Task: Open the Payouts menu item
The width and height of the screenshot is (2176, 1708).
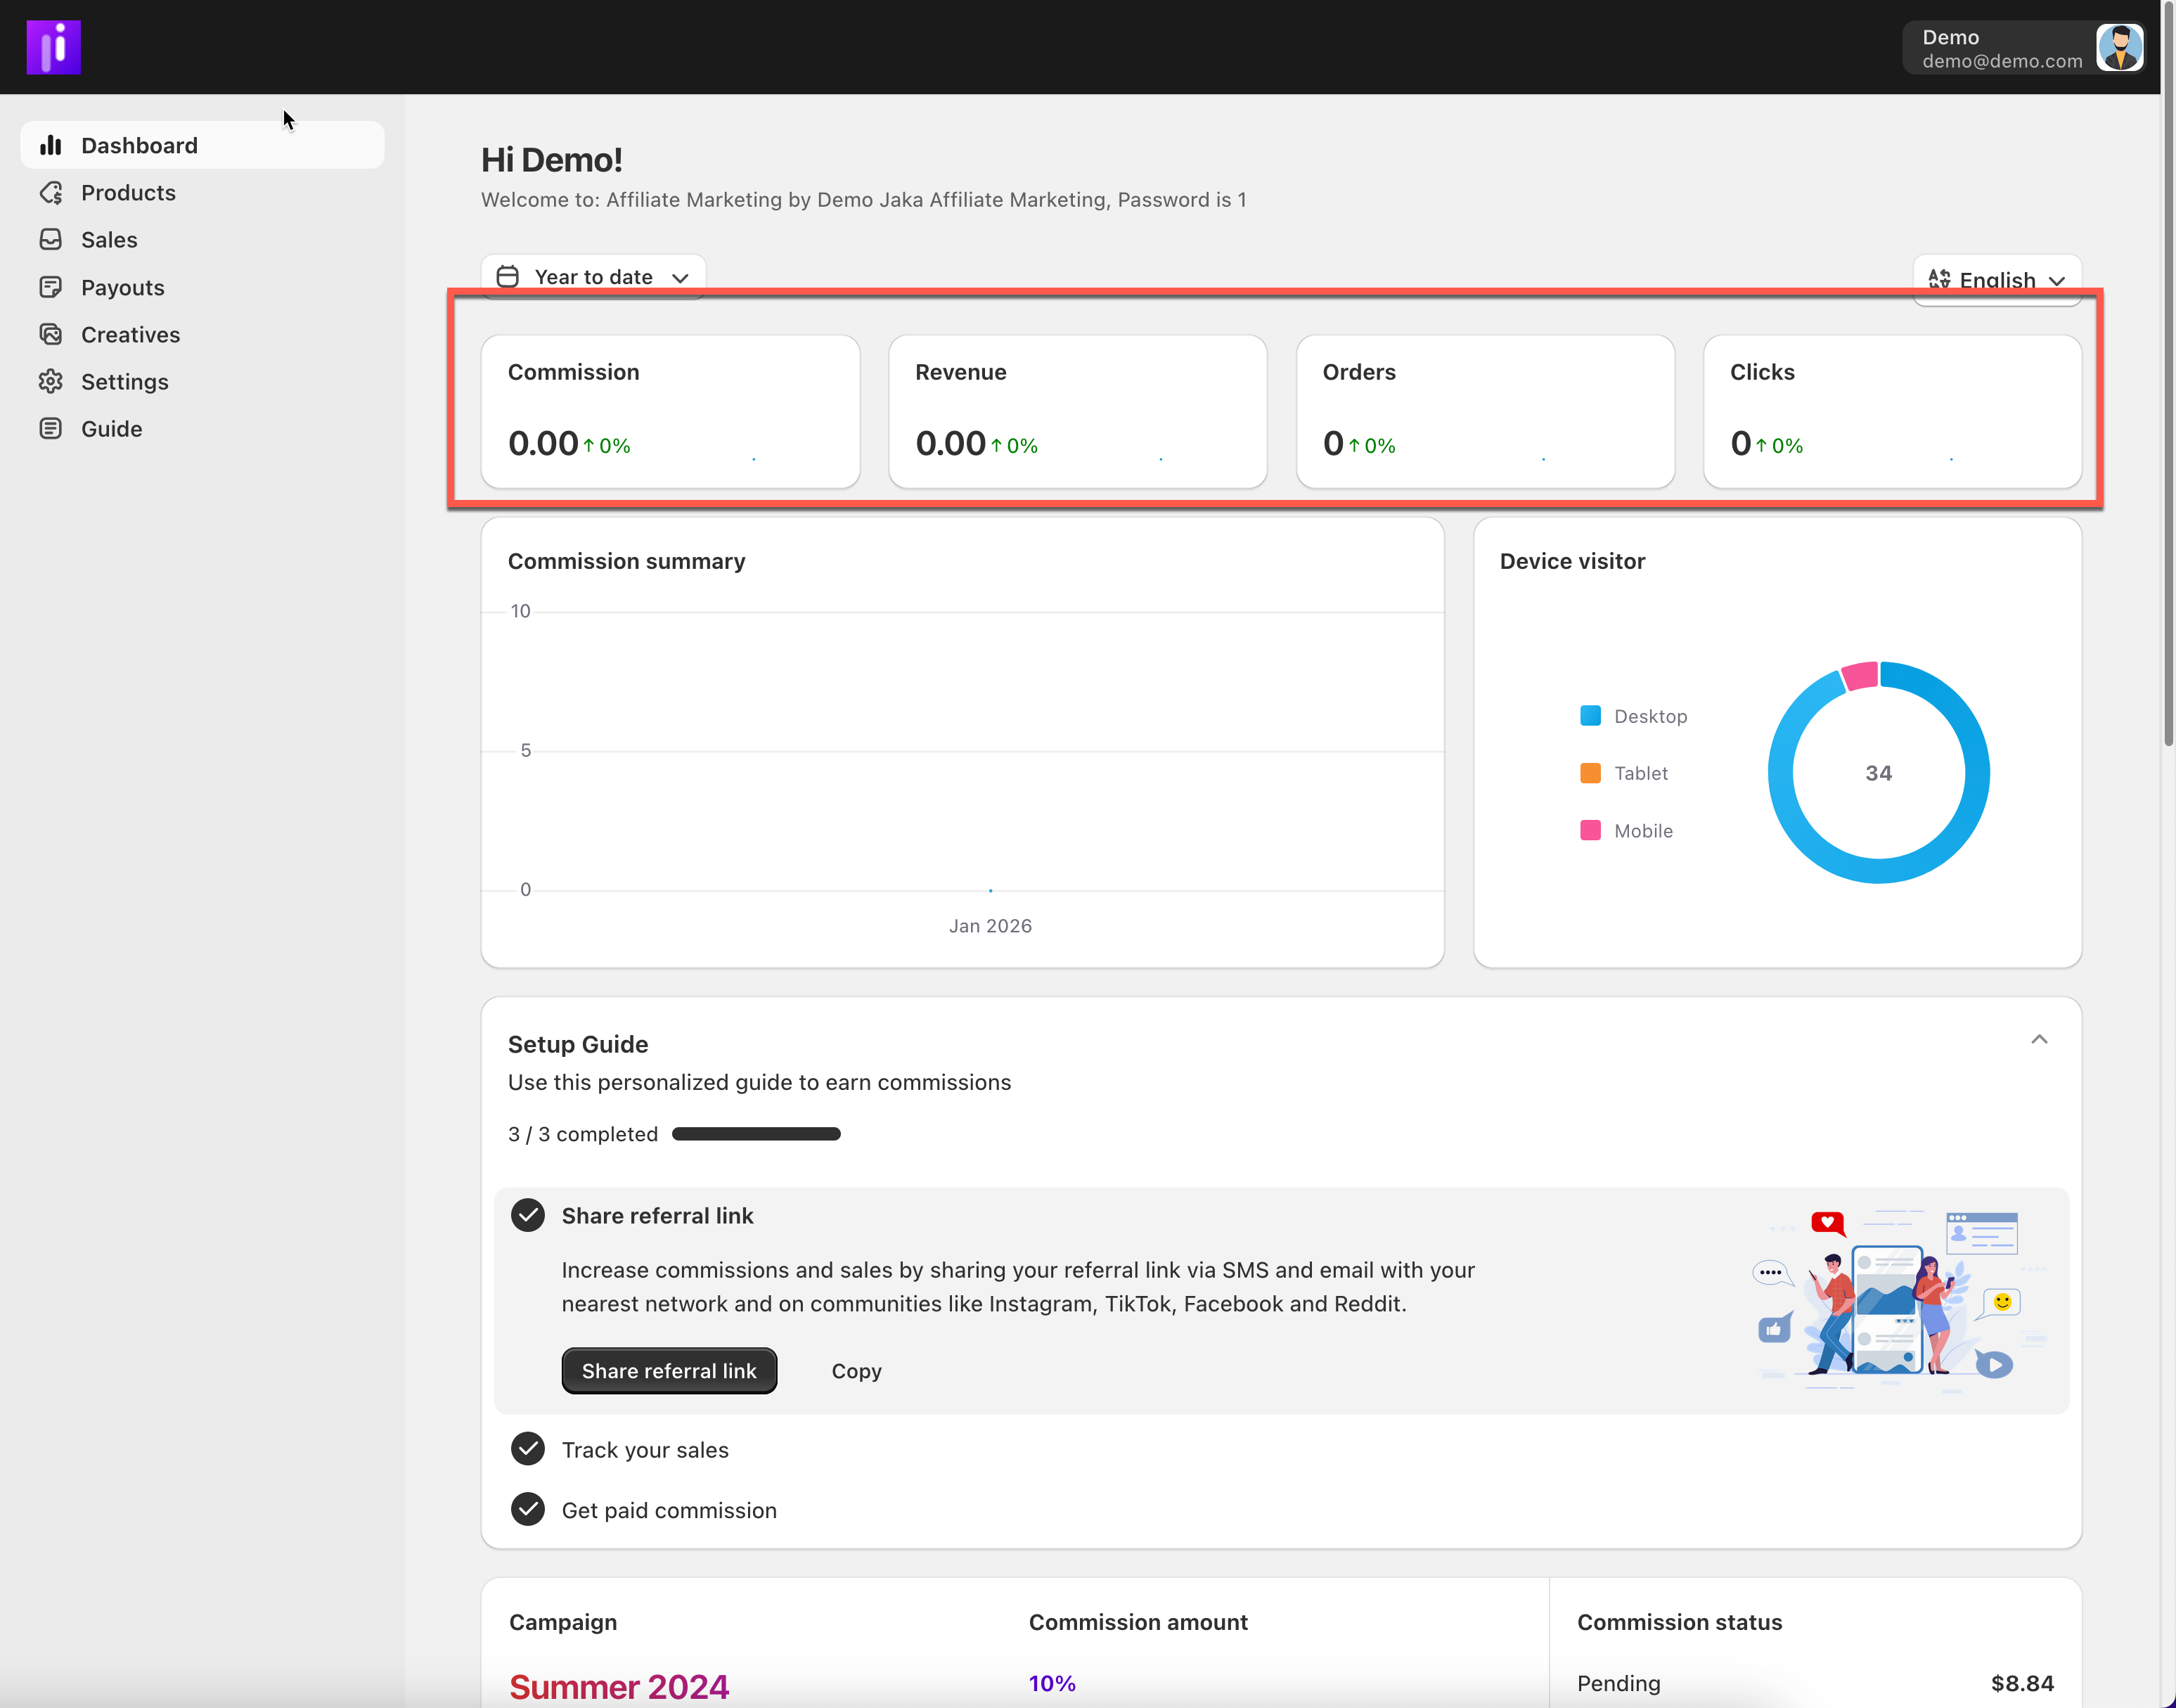Action: pyautogui.click(x=122, y=287)
